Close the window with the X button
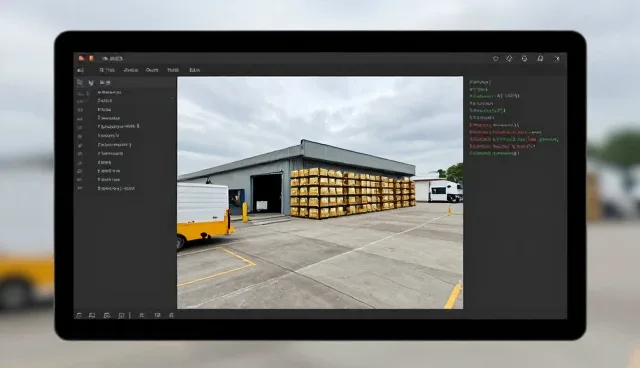Image resolution: width=640 pixels, height=368 pixels. tap(557, 59)
